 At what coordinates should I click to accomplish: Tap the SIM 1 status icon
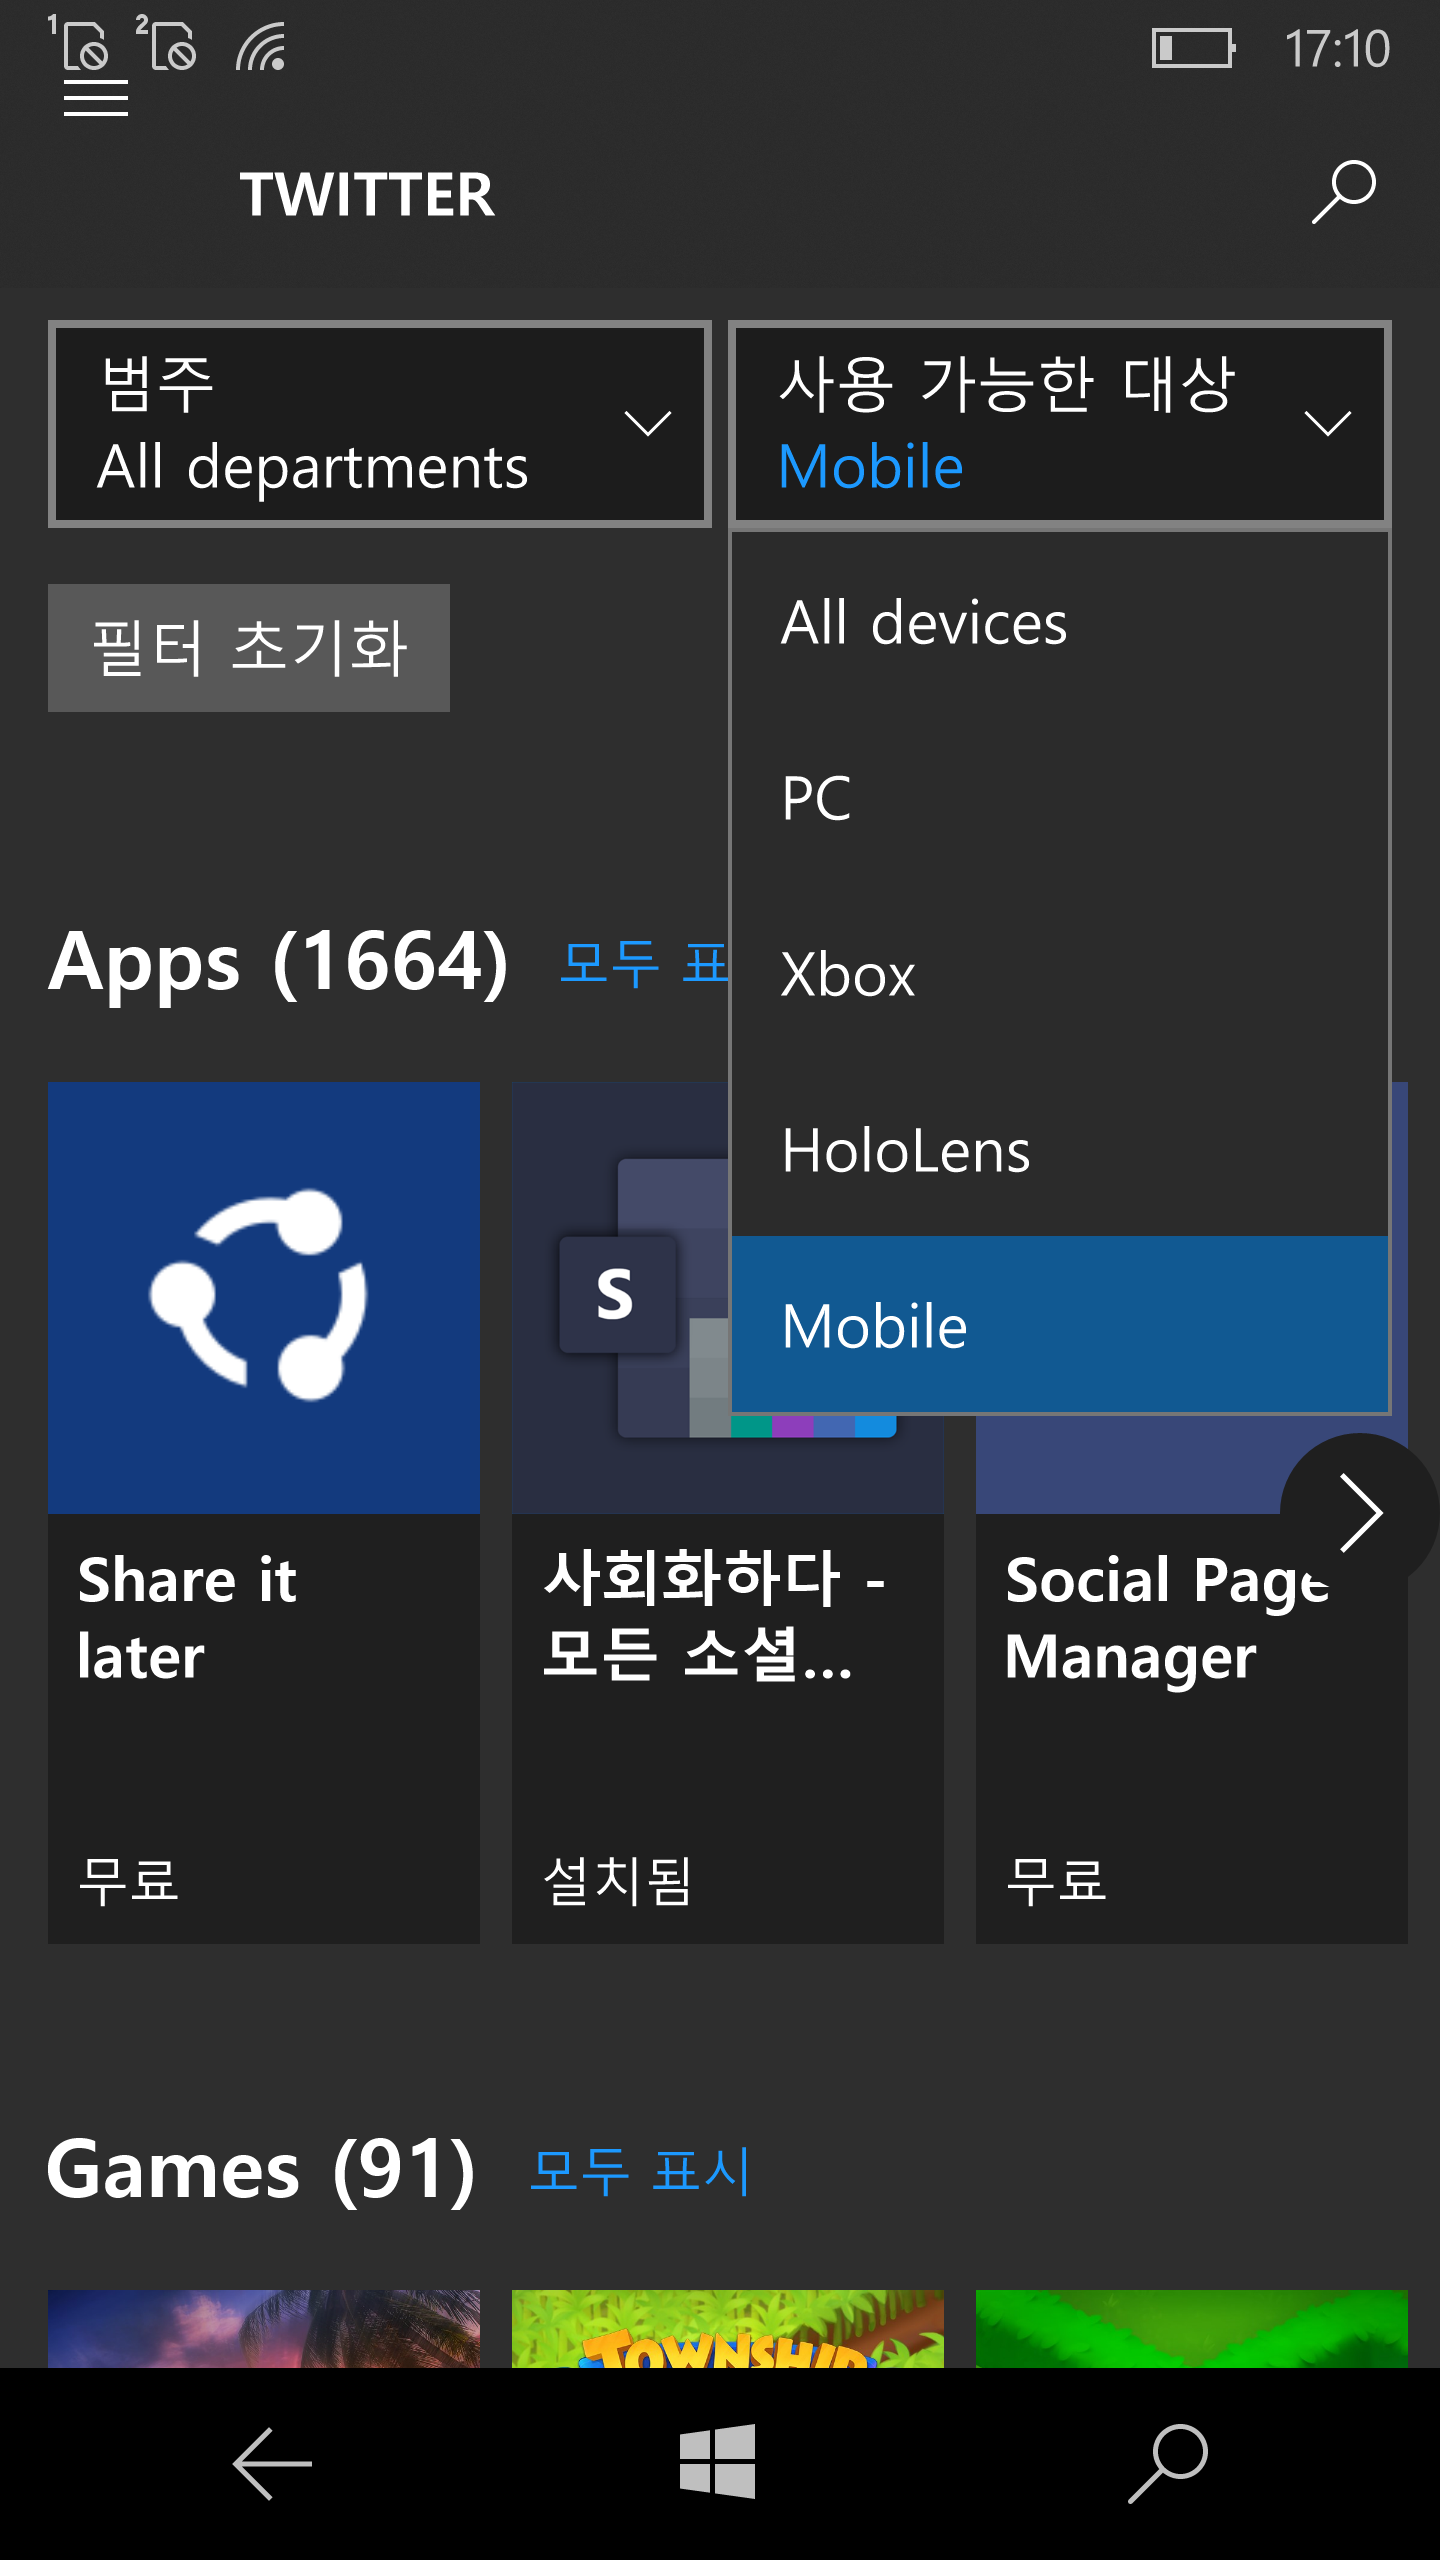point(80,44)
